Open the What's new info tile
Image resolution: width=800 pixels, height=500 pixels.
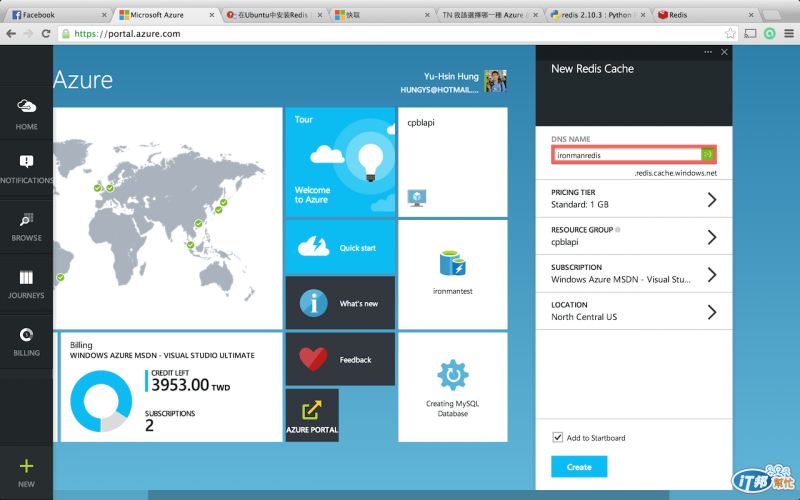click(x=340, y=303)
